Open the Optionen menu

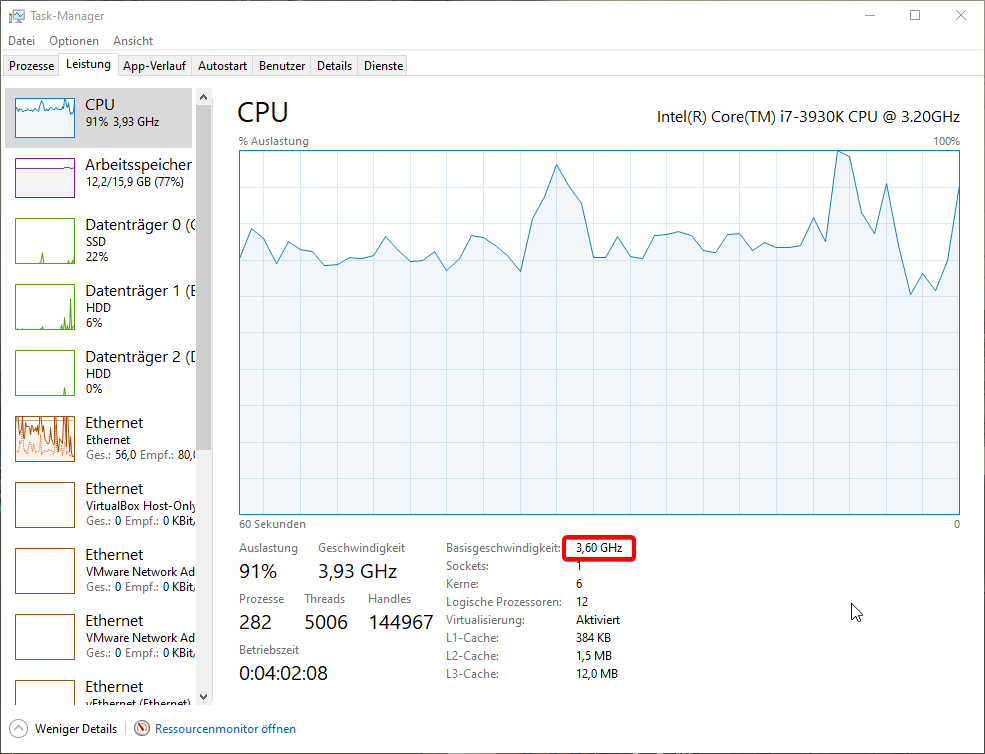pyautogui.click(x=74, y=41)
